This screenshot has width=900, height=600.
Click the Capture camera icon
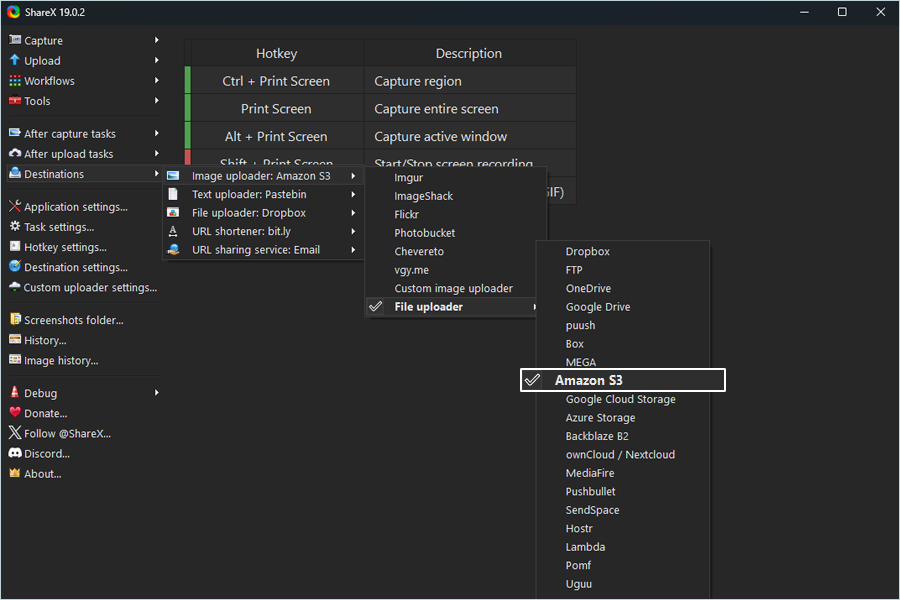pos(15,40)
